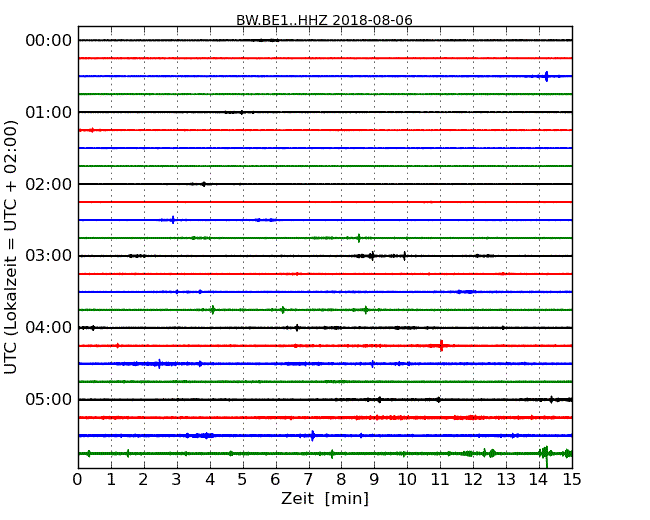Click x-axis tick label 3
Image resolution: width=650 pixels, height=520 pixels.
tap(177, 480)
